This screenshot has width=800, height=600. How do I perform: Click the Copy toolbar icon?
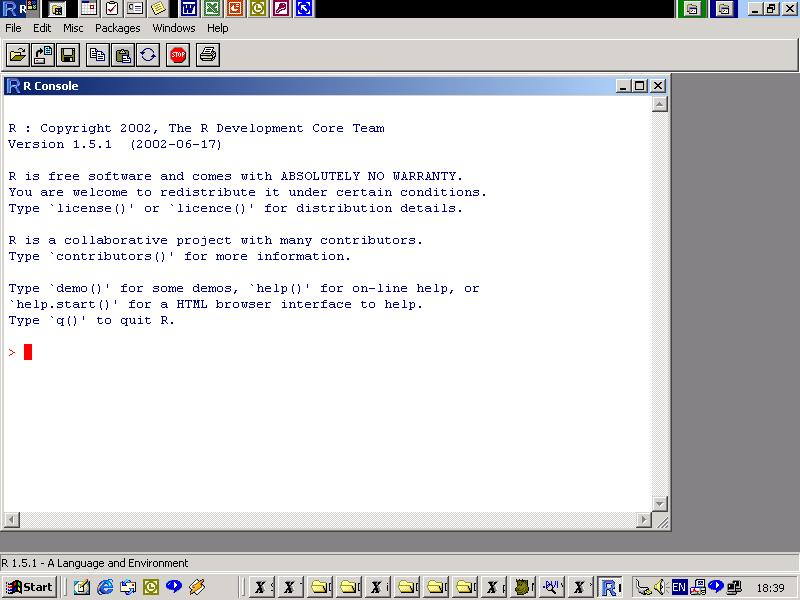click(x=97, y=55)
